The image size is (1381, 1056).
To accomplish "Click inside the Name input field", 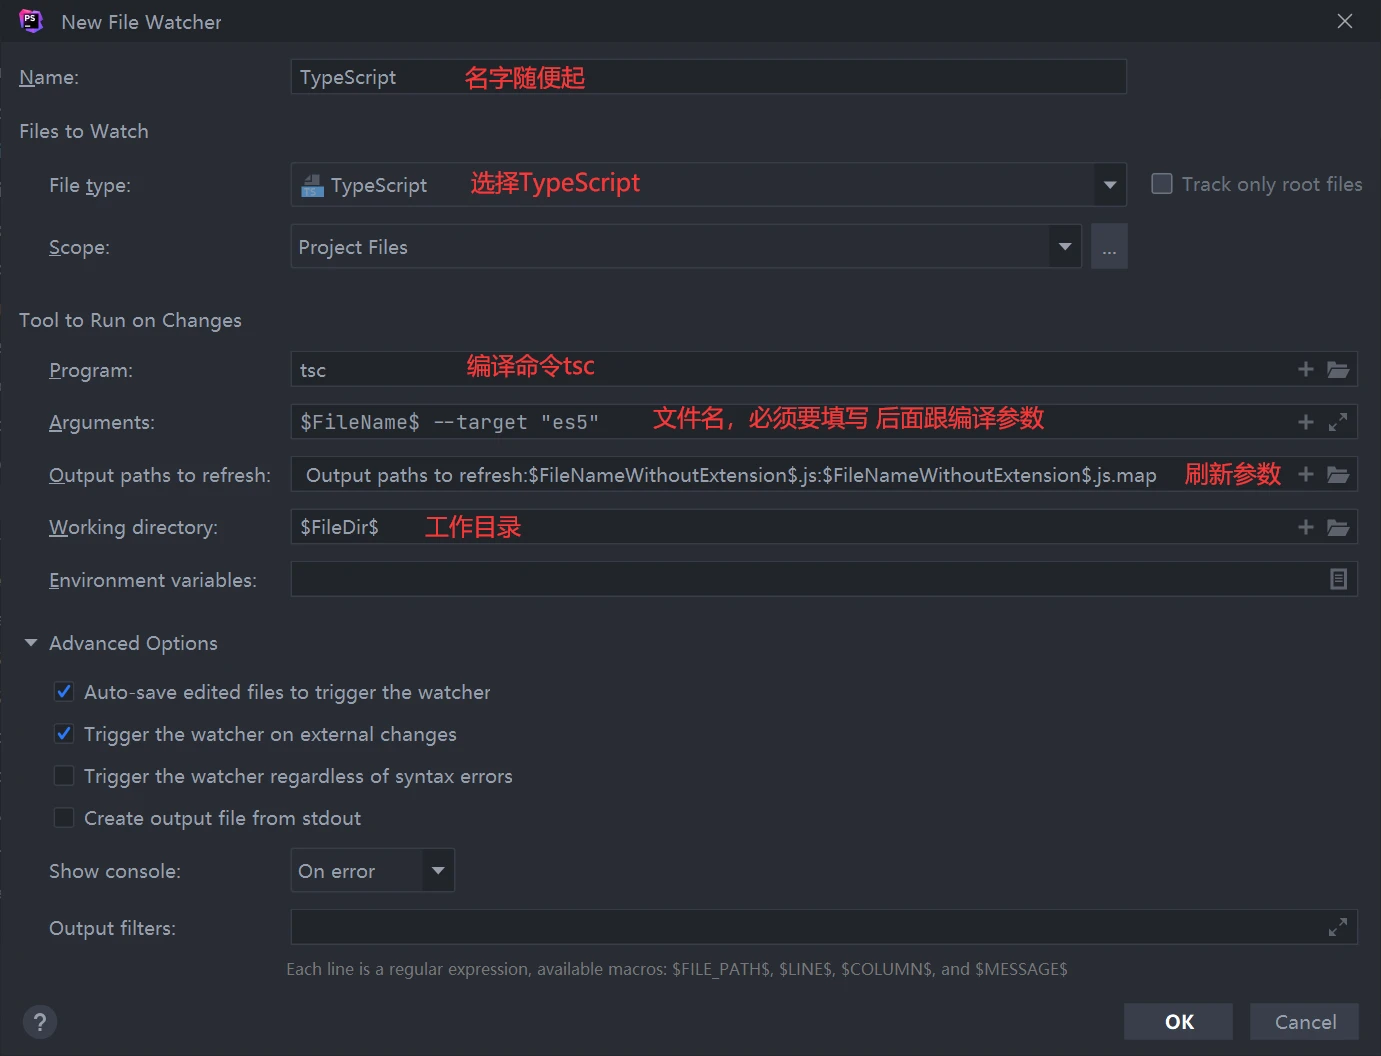I will tap(600, 76).
